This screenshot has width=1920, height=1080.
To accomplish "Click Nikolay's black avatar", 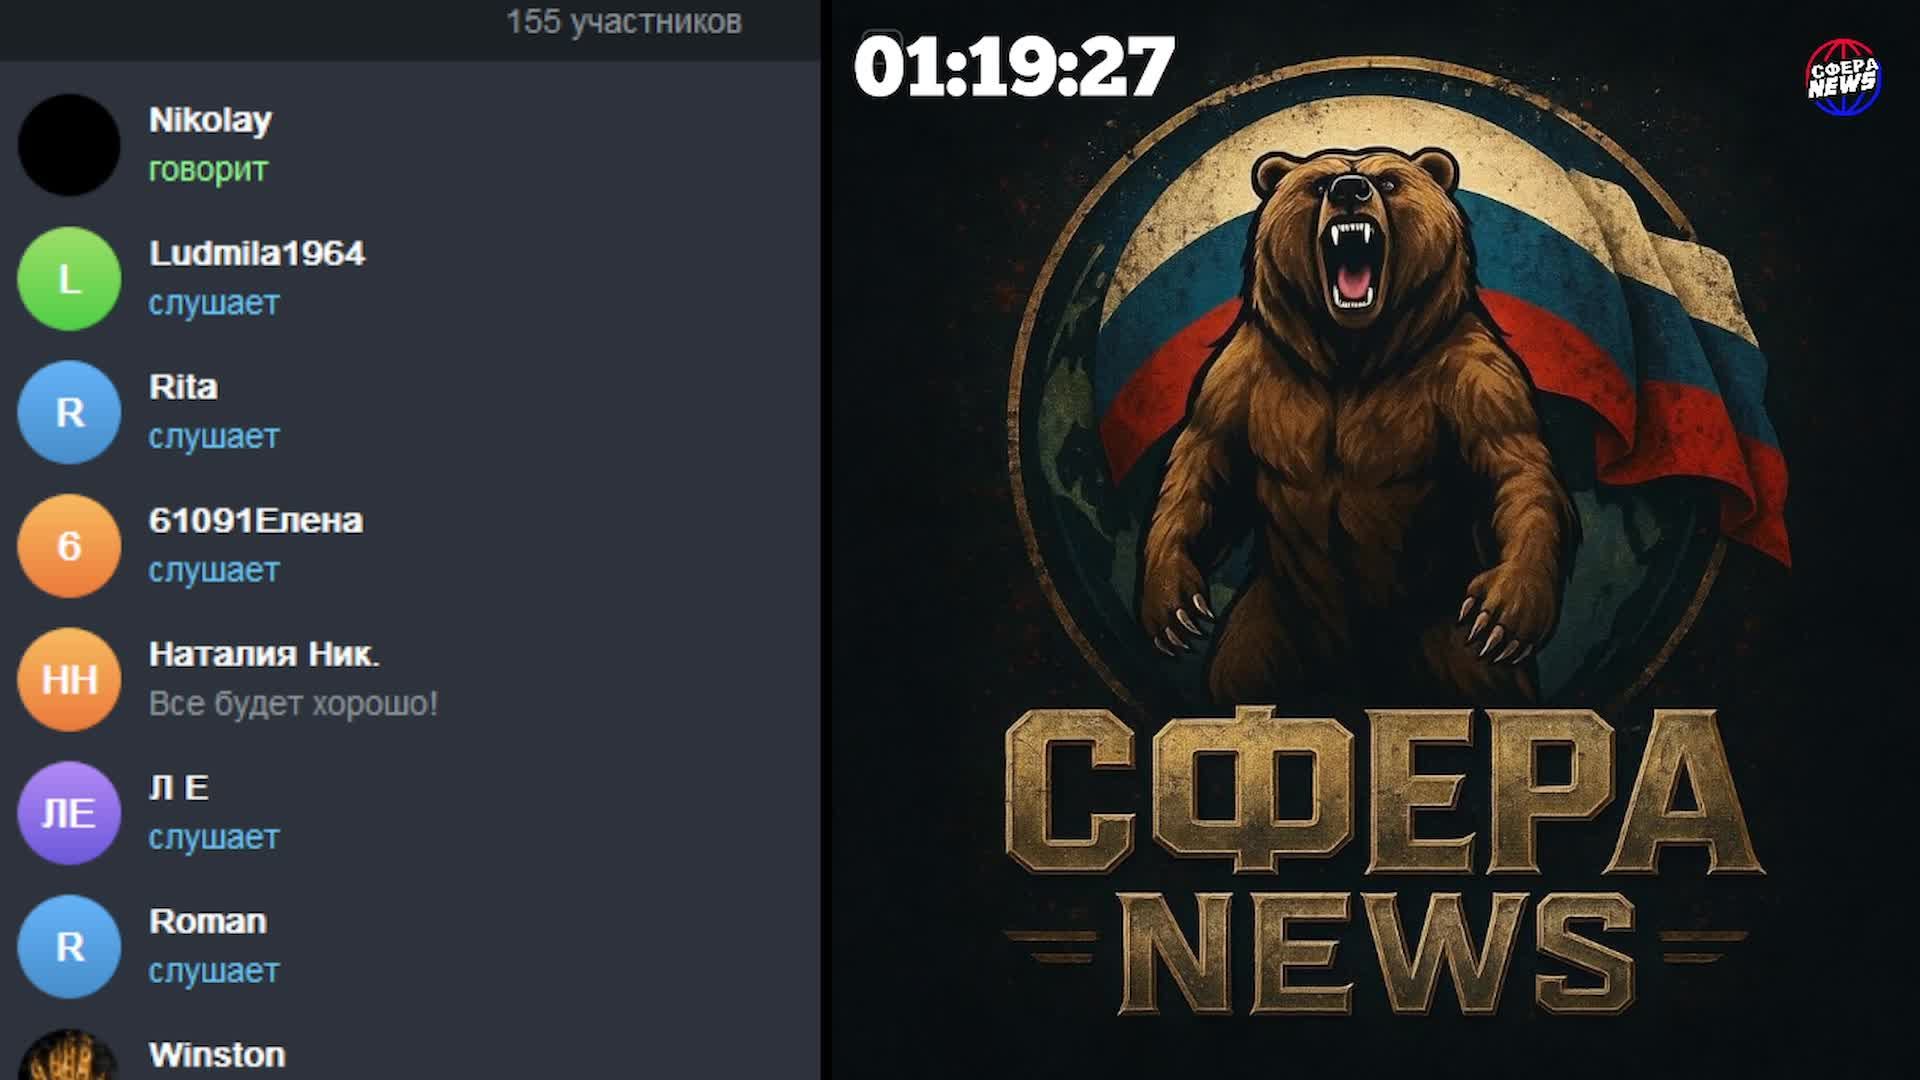I will pyautogui.click(x=69, y=145).
